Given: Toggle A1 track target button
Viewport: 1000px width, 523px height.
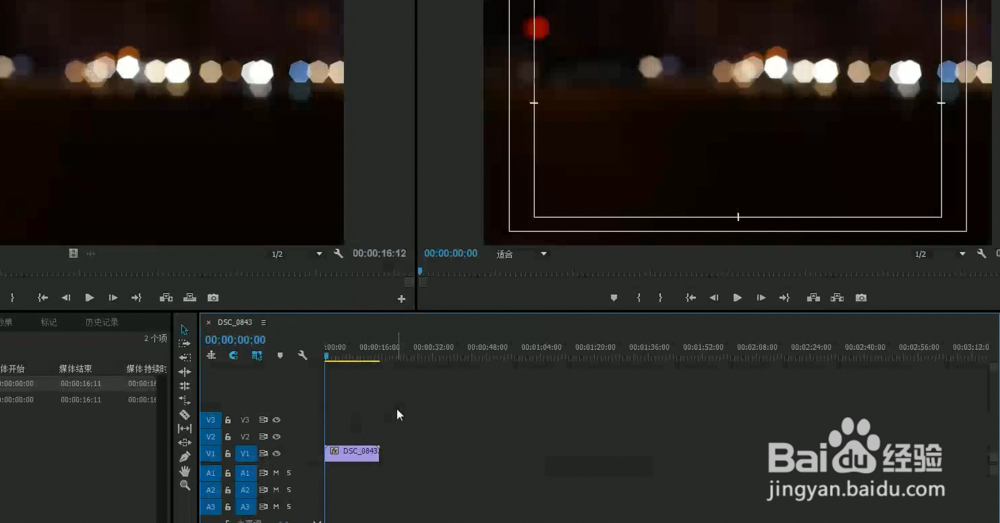Looking at the screenshot, I should (245, 473).
